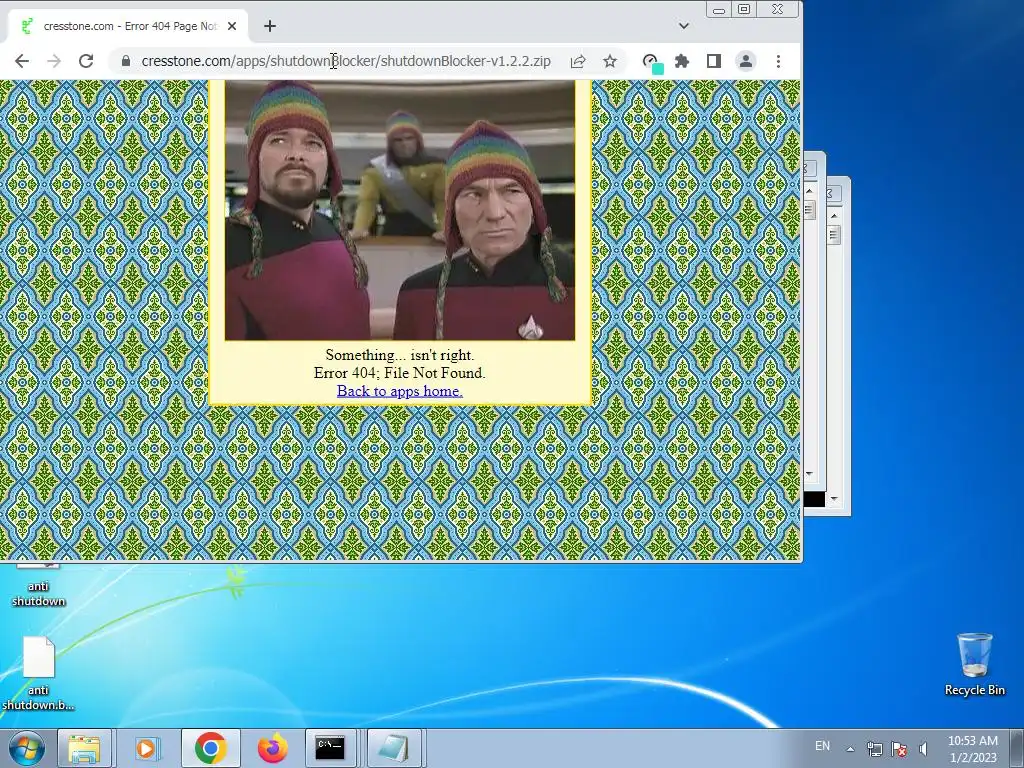Reload the cresstone.com page
This screenshot has width=1024, height=768.
86,61
